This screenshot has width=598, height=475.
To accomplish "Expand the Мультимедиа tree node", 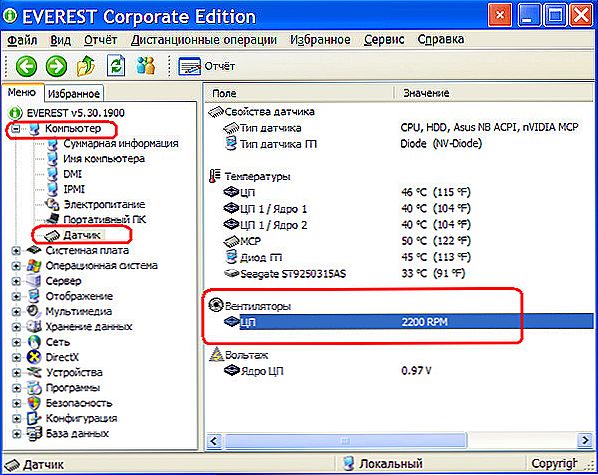I will click(x=16, y=312).
